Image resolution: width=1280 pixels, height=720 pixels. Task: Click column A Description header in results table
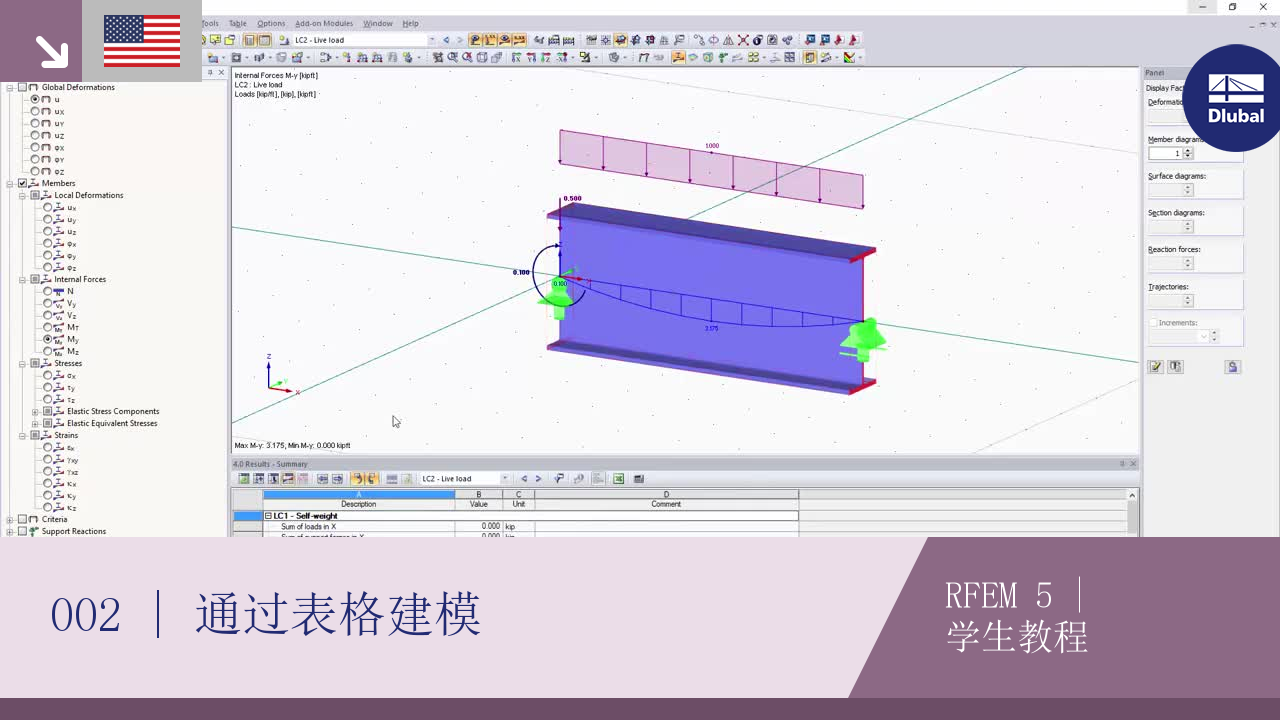359,499
